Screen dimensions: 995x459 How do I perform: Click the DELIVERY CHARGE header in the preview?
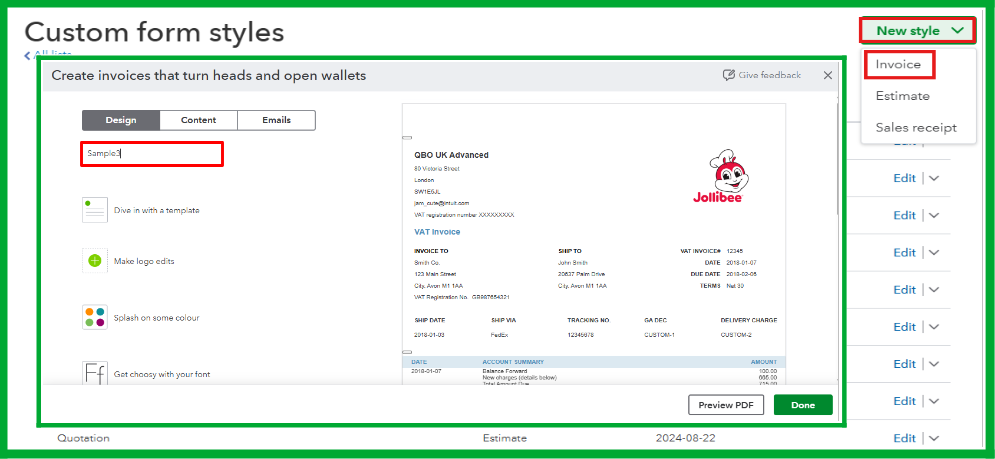749,321
